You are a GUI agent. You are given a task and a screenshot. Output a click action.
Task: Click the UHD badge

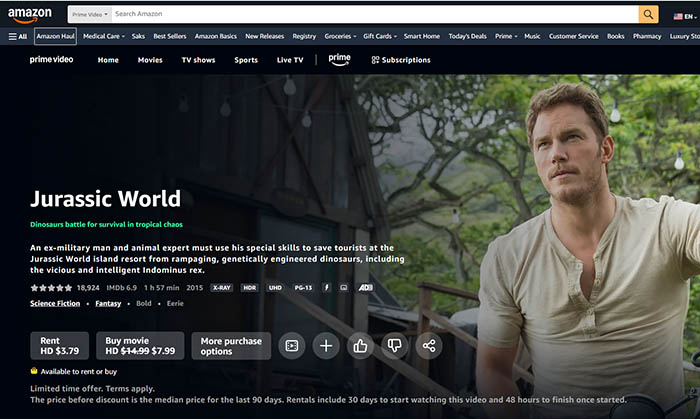point(275,288)
